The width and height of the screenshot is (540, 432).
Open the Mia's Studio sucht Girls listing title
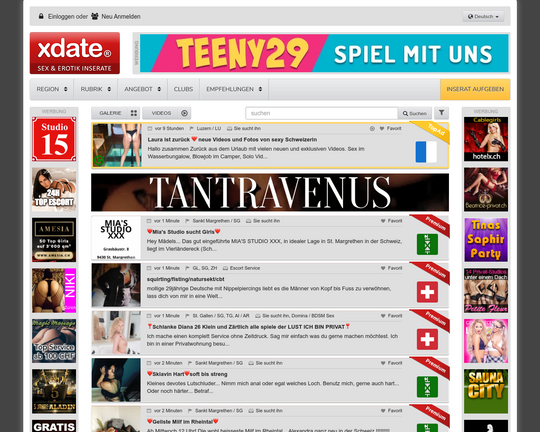tap(184, 232)
